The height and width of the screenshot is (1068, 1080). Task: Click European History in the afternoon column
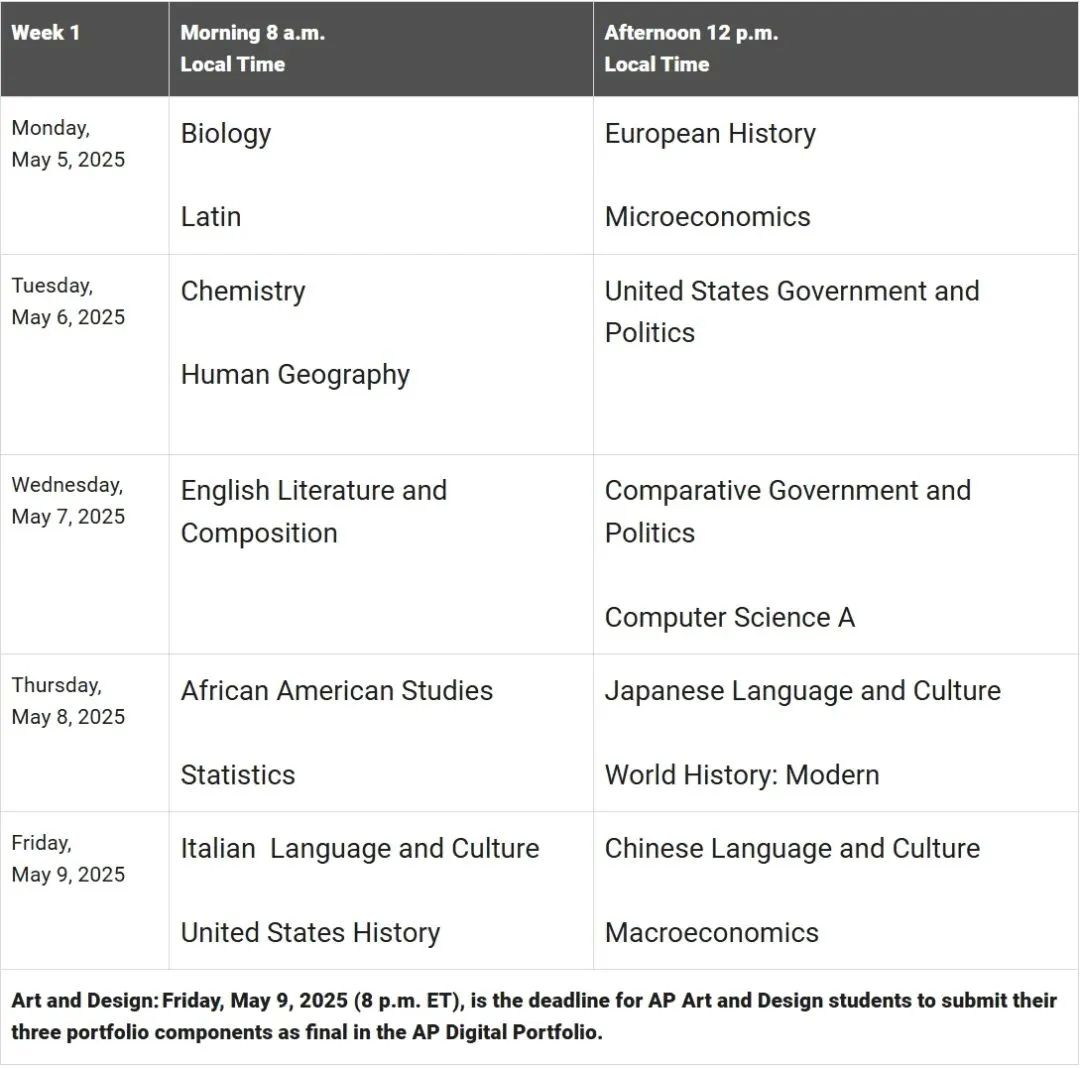pyautogui.click(x=710, y=134)
